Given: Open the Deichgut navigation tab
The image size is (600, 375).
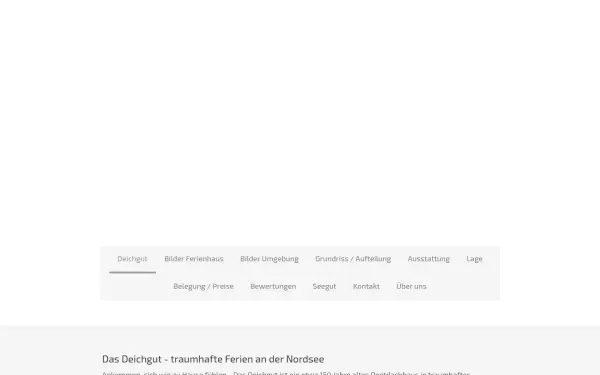Looking at the screenshot, I should [132, 259].
